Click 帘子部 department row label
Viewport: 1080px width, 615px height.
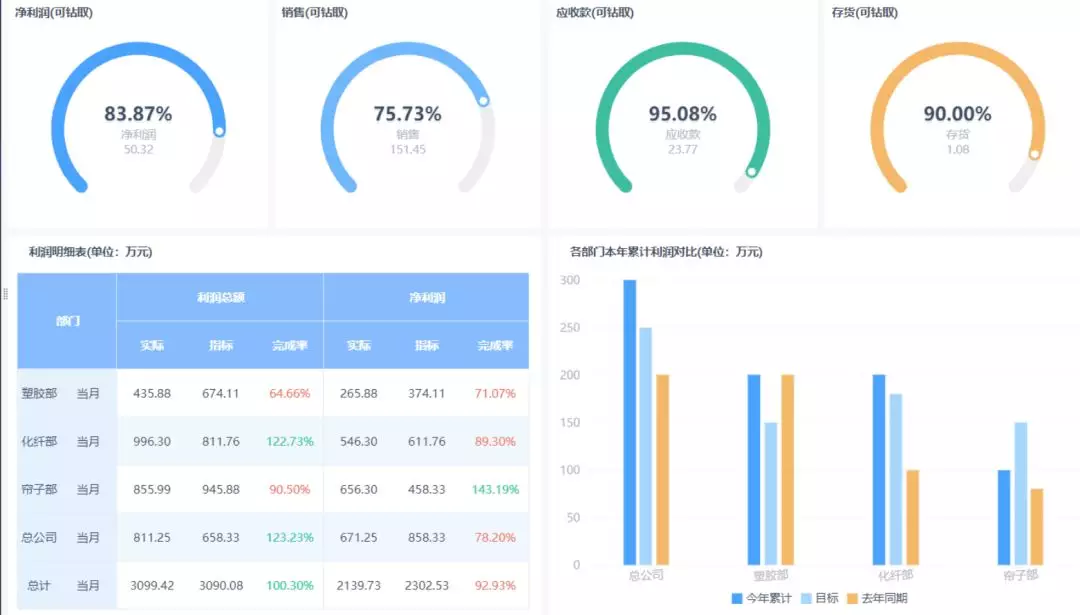39,490
